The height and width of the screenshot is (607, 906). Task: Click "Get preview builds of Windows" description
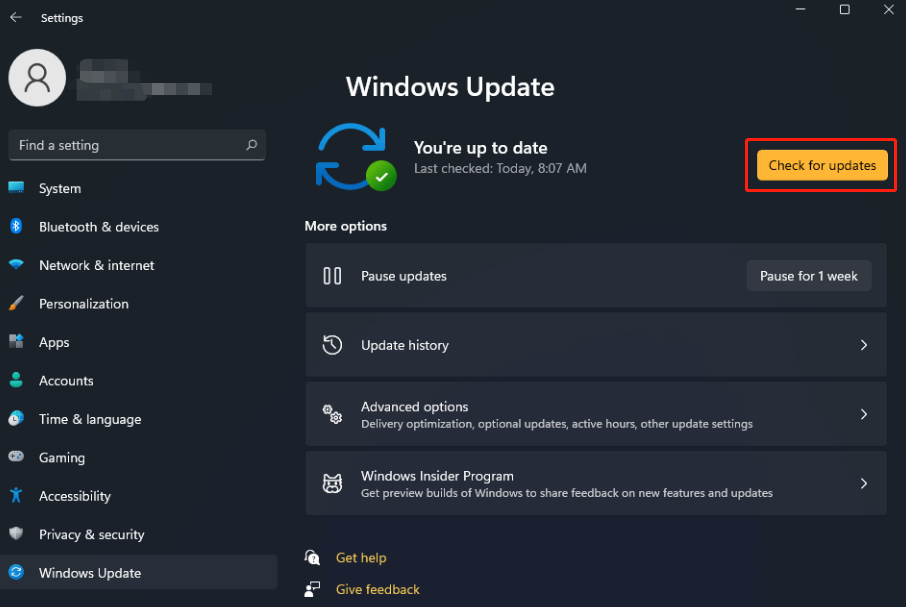click(567, 493)
